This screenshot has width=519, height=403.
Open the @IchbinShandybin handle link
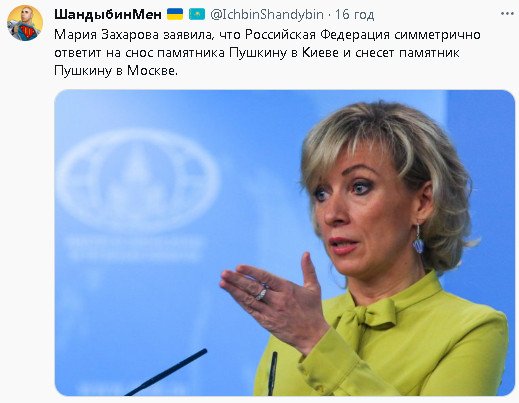click(267, 14)
